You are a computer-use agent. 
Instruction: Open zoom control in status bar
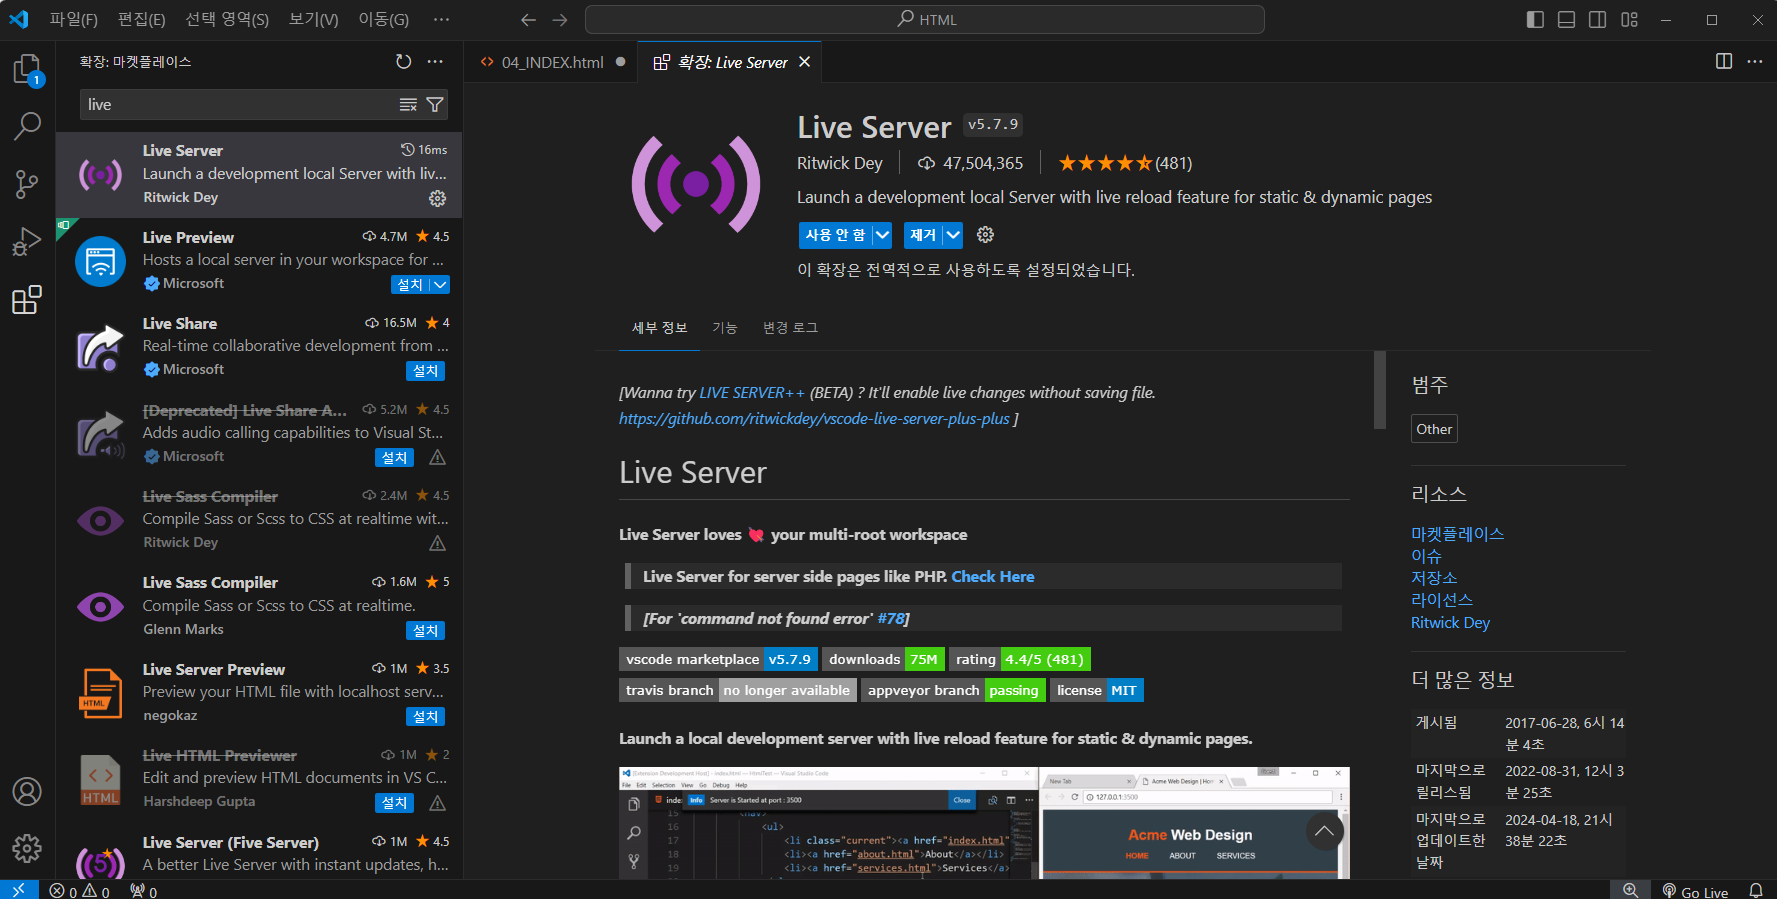[1630, 890]
